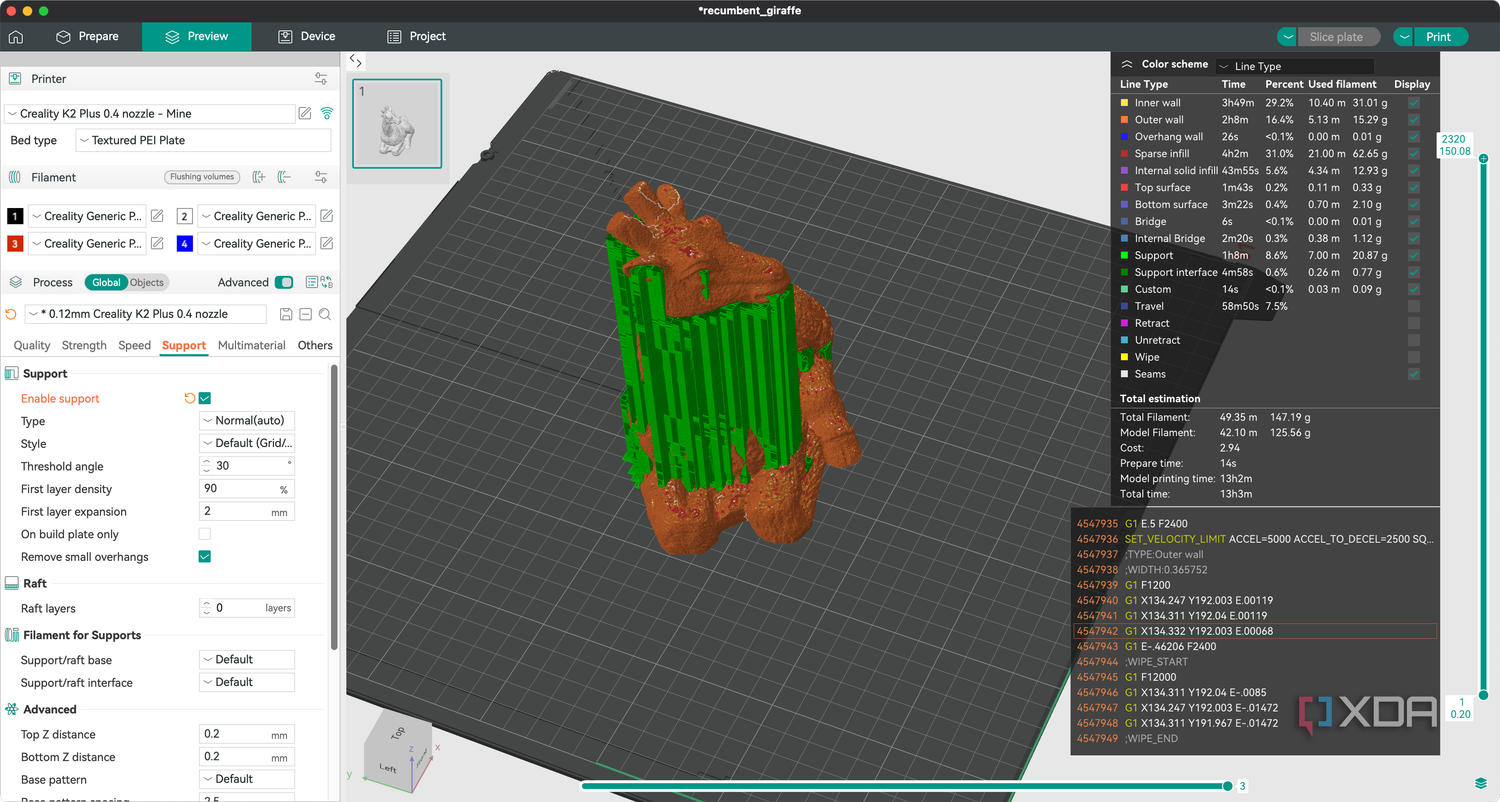This screenshot has height=802, width=1500.
Task: Uncheck Enable support
Action: [205, 398]
